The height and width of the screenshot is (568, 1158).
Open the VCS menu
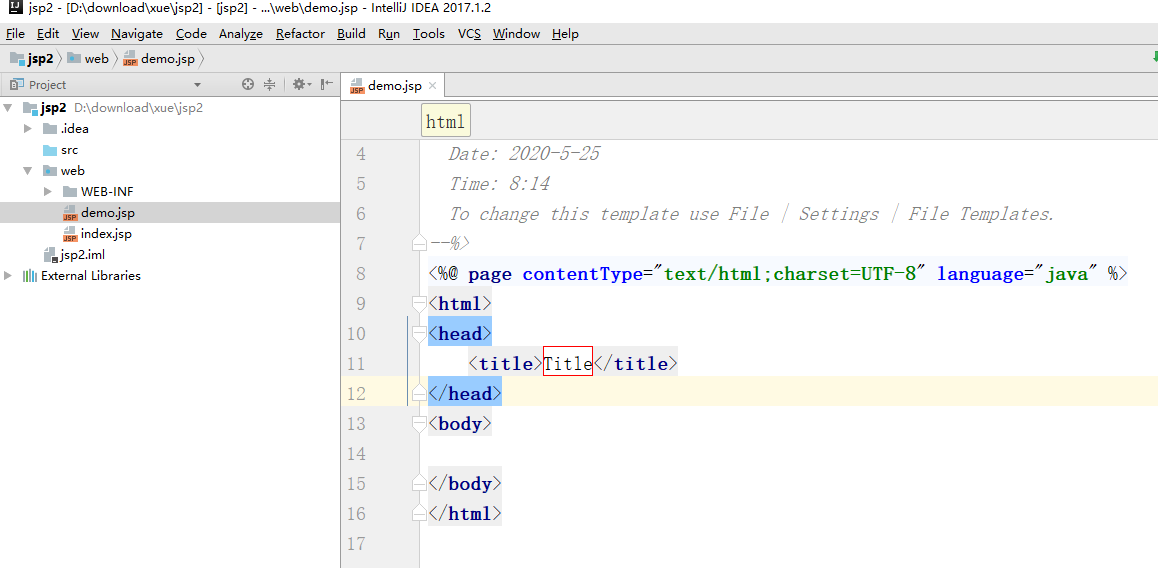click(x=469, y=34)
